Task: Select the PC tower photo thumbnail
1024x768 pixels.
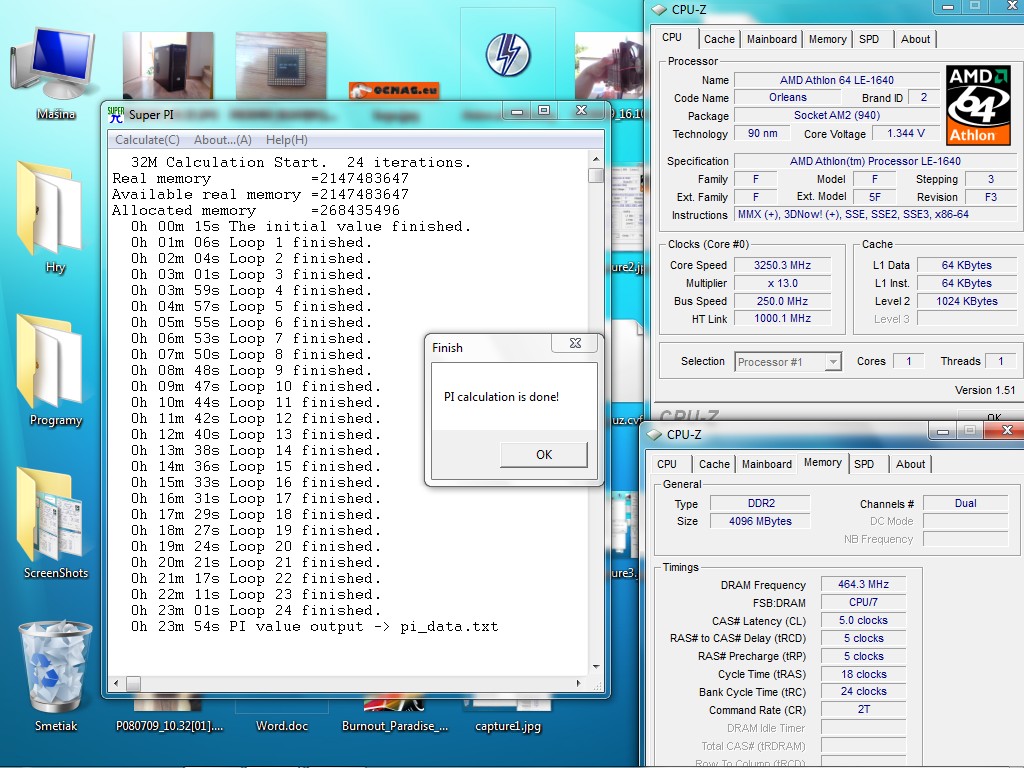Action: point(168,65)
